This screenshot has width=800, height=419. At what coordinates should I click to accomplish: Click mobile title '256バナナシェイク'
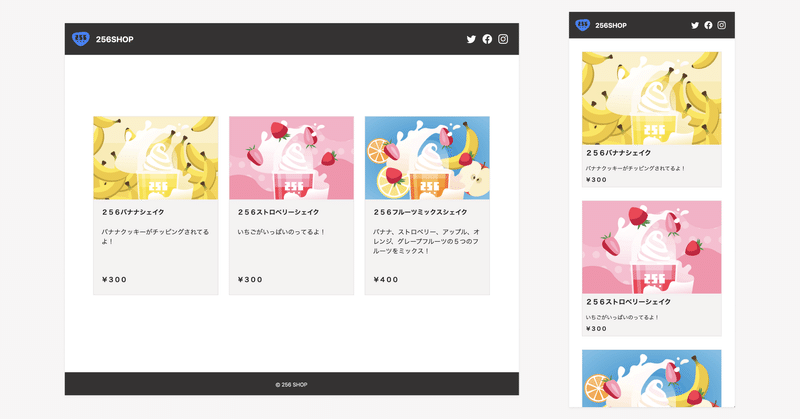pyautogui.click(x=618, y=153)
